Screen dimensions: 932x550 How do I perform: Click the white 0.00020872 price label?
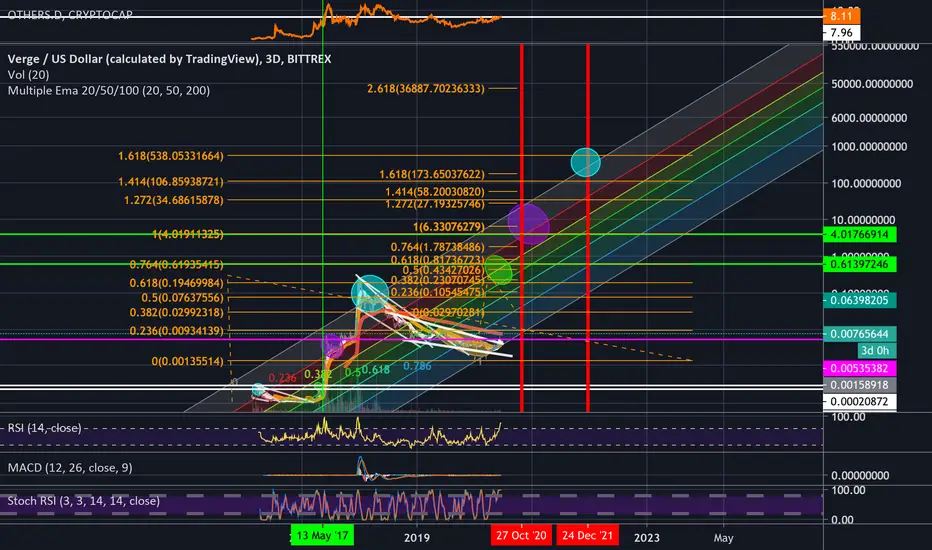859,402
